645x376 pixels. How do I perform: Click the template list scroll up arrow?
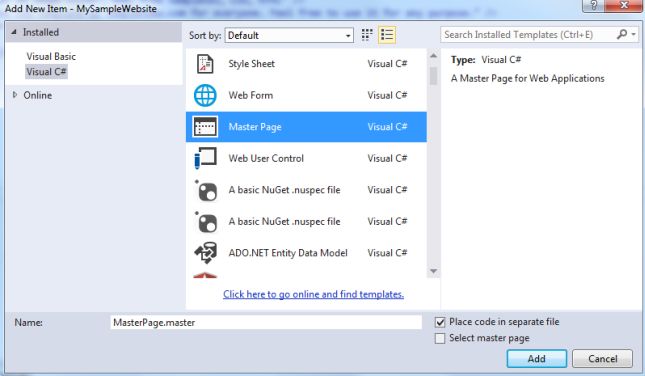point(433,56)
